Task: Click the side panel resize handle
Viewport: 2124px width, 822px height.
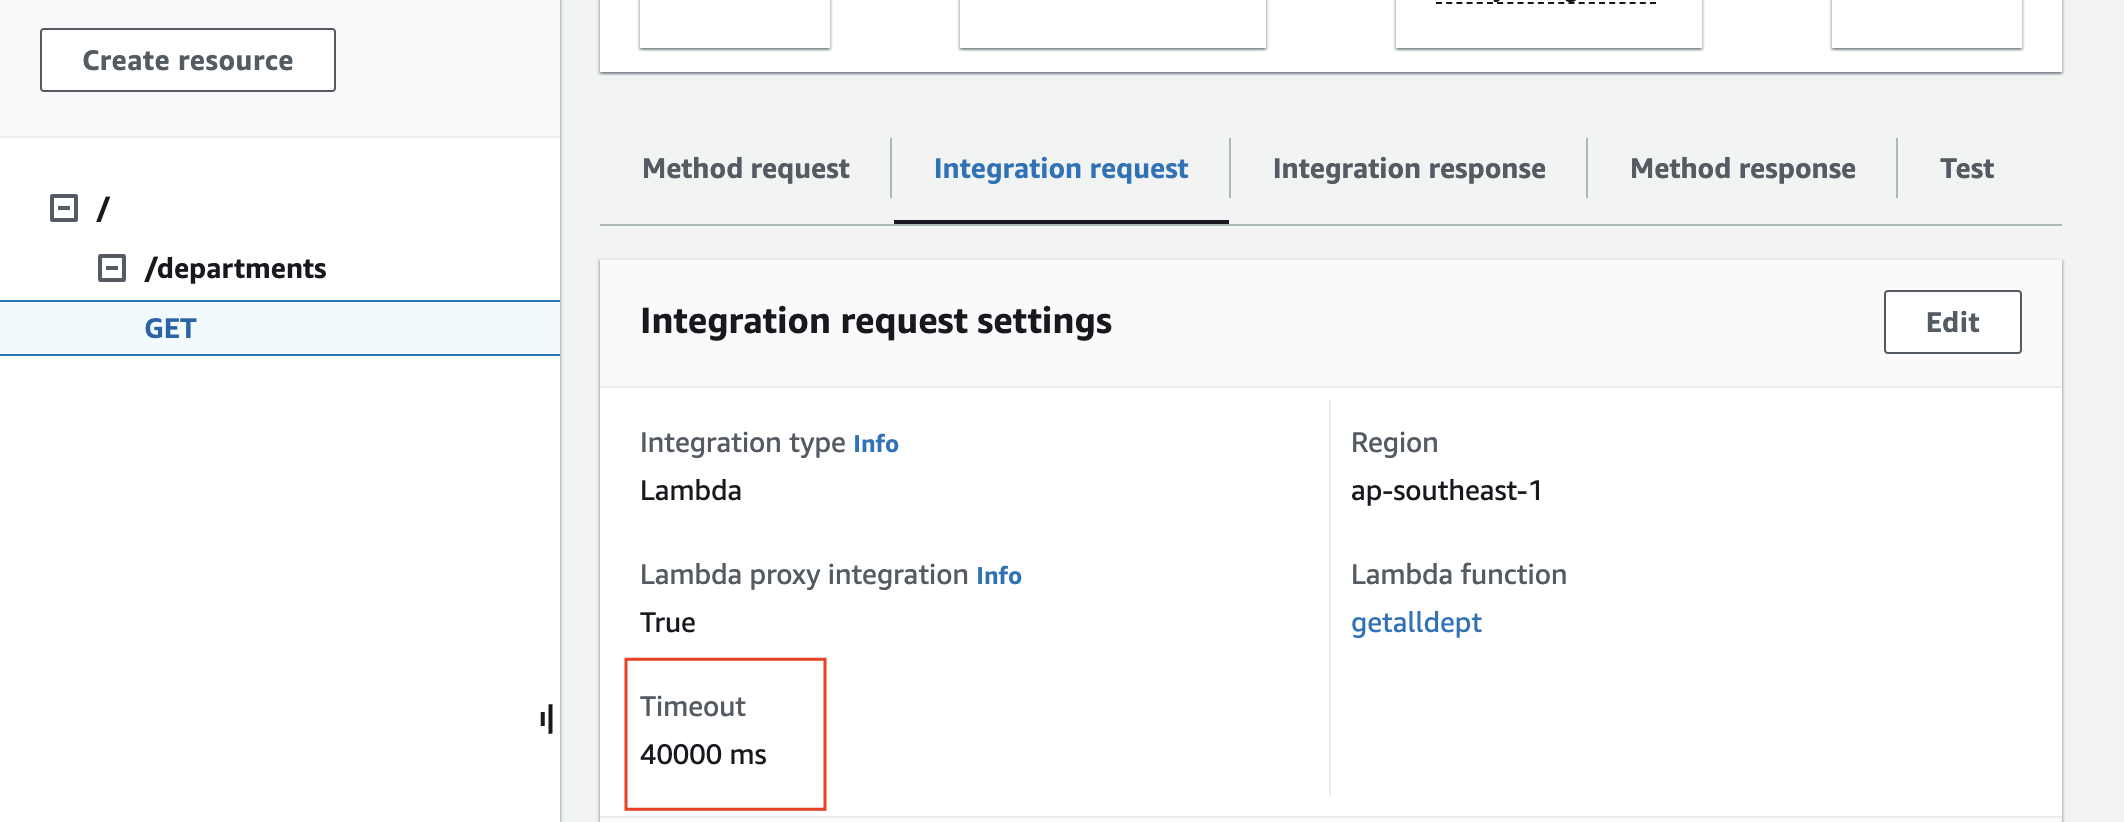Action: point(546,718)
